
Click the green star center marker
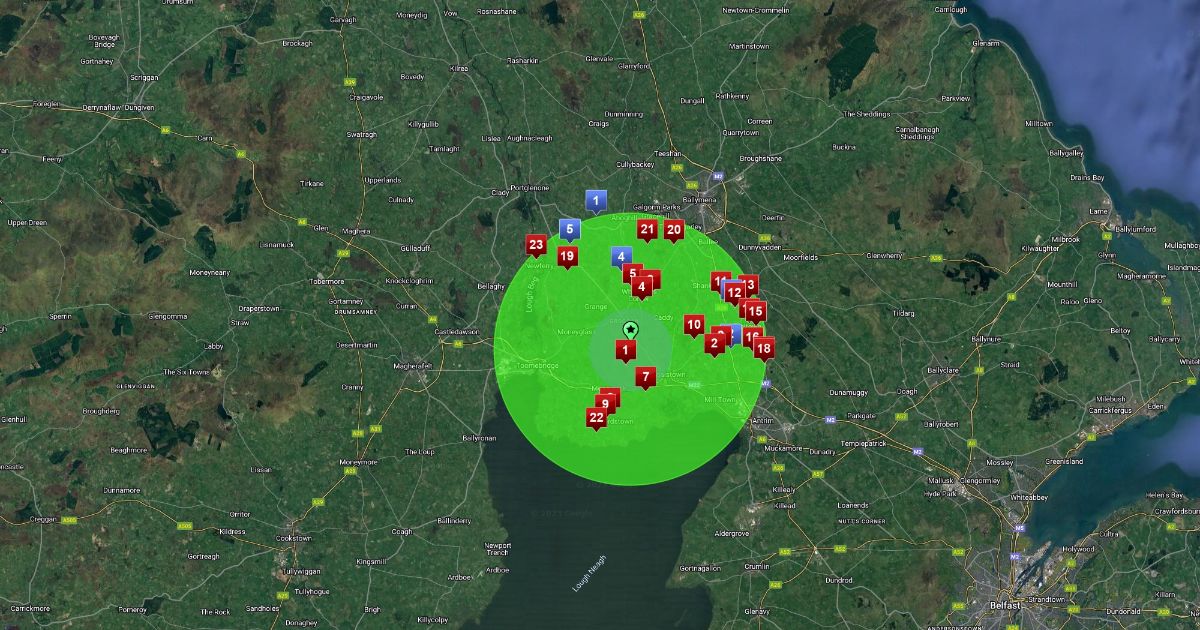pos(631,329)
